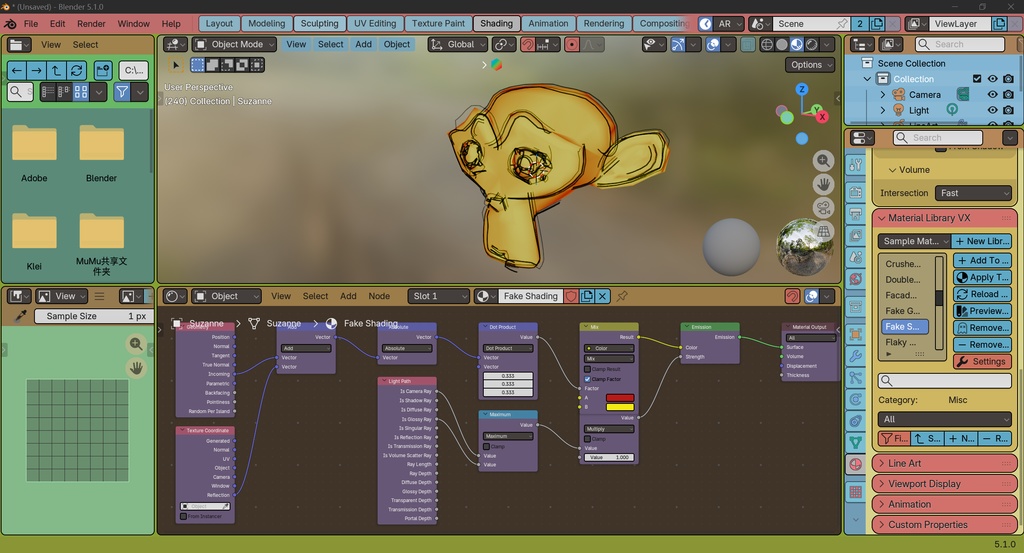The image size is (1024, 553).
Task: Click Z axis on the navigation gizmo
Action: click(x=802, y=89)
